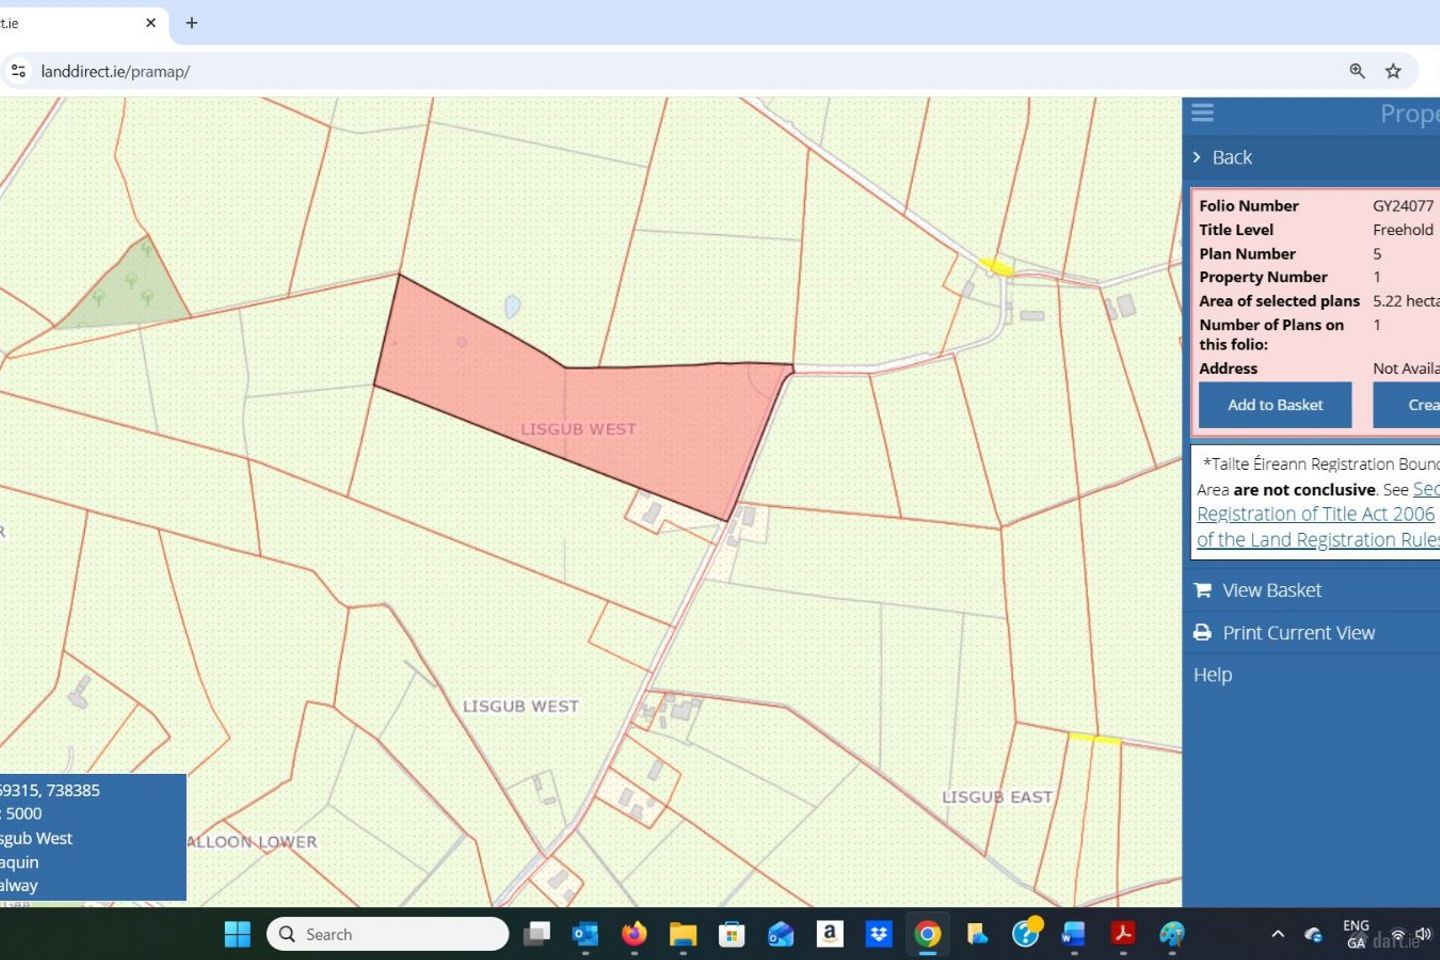Open Adobe Acrobat from the taskbar

(1122, 934)
